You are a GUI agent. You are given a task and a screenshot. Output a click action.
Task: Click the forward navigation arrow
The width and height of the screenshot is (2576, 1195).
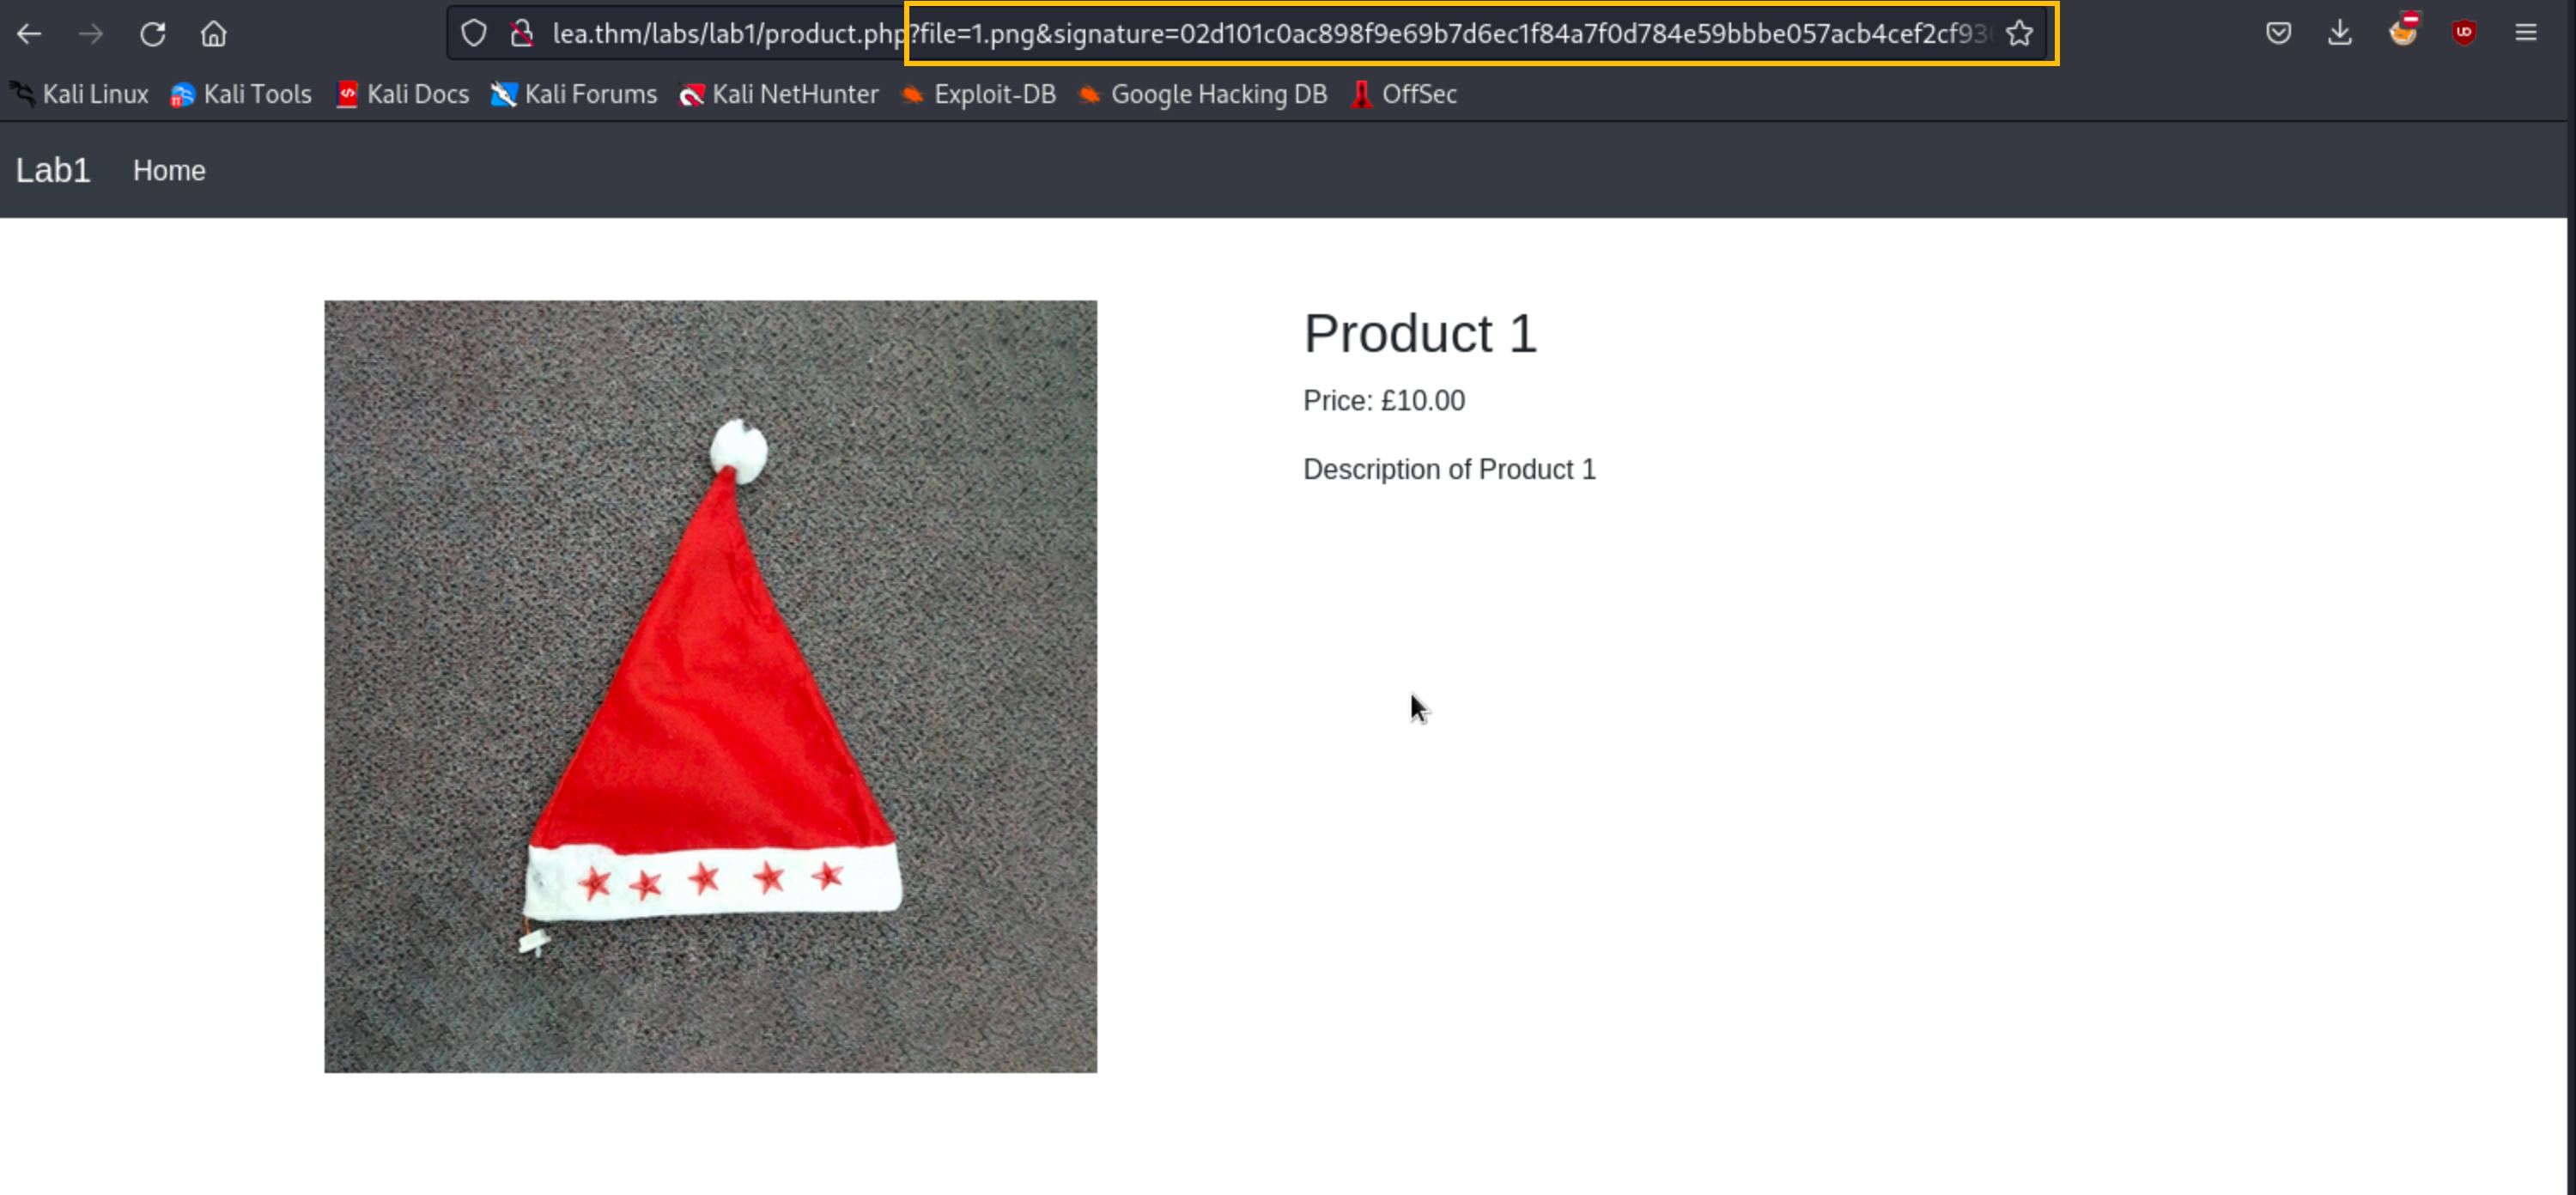click(91, 34)
